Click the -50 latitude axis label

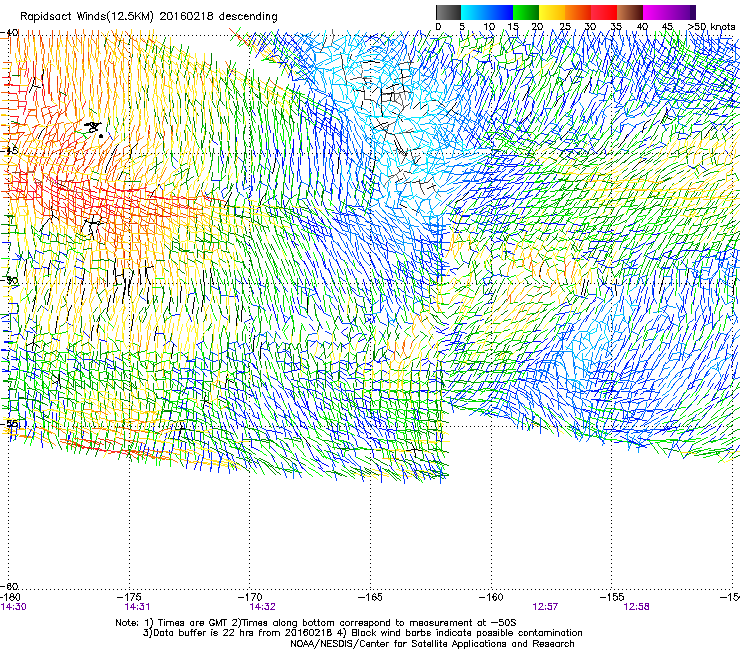click(x=10, y=280)
